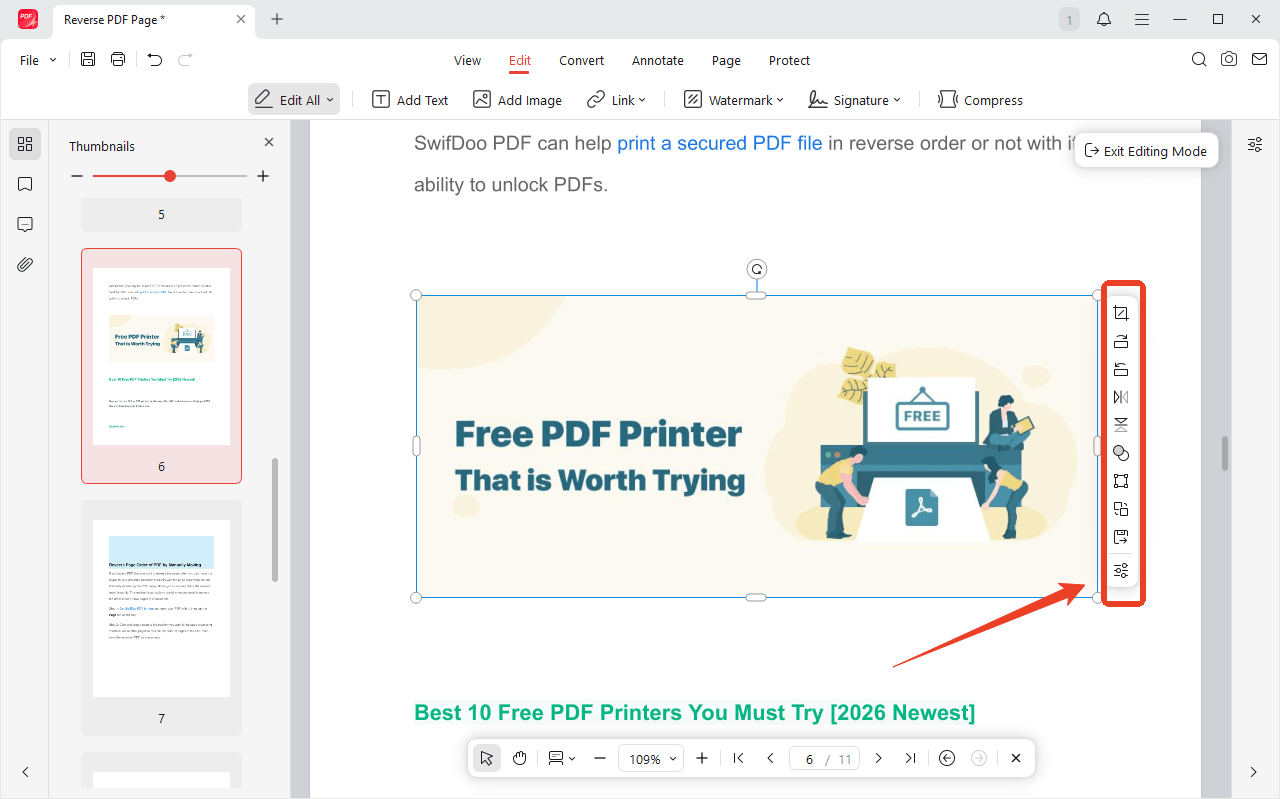Open the Thumbnails panel icon
Screen dimensions: 1280x799
pyautogui.click(x=25, y=144)
